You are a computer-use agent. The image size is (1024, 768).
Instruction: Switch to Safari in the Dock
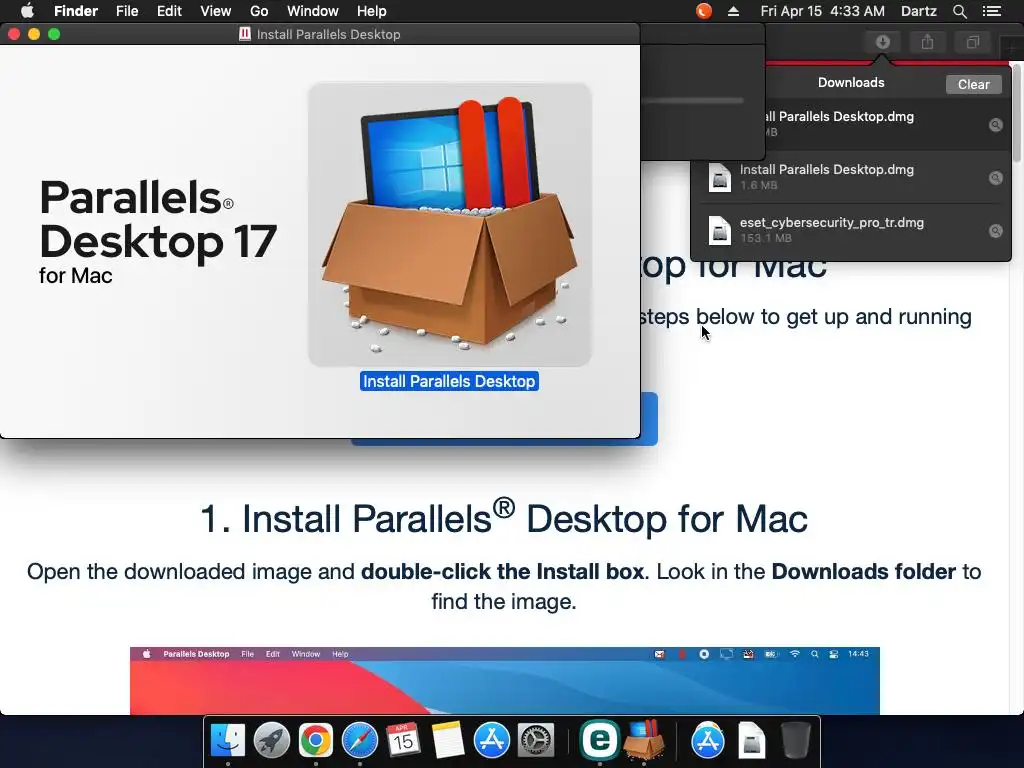click(x=360, y=741)
